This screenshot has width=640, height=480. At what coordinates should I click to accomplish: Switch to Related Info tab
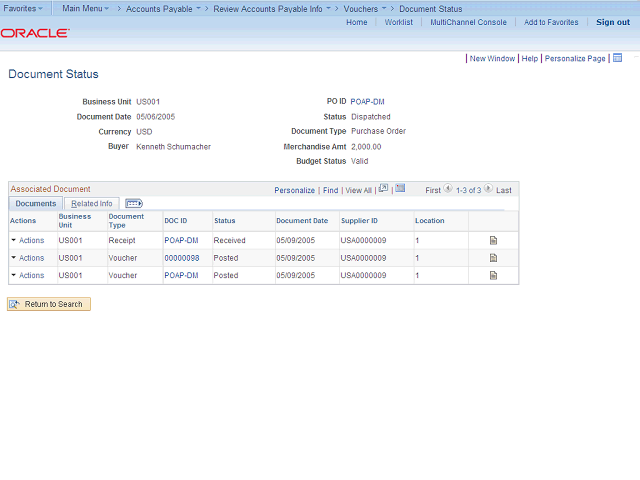(x=92, y=203)
